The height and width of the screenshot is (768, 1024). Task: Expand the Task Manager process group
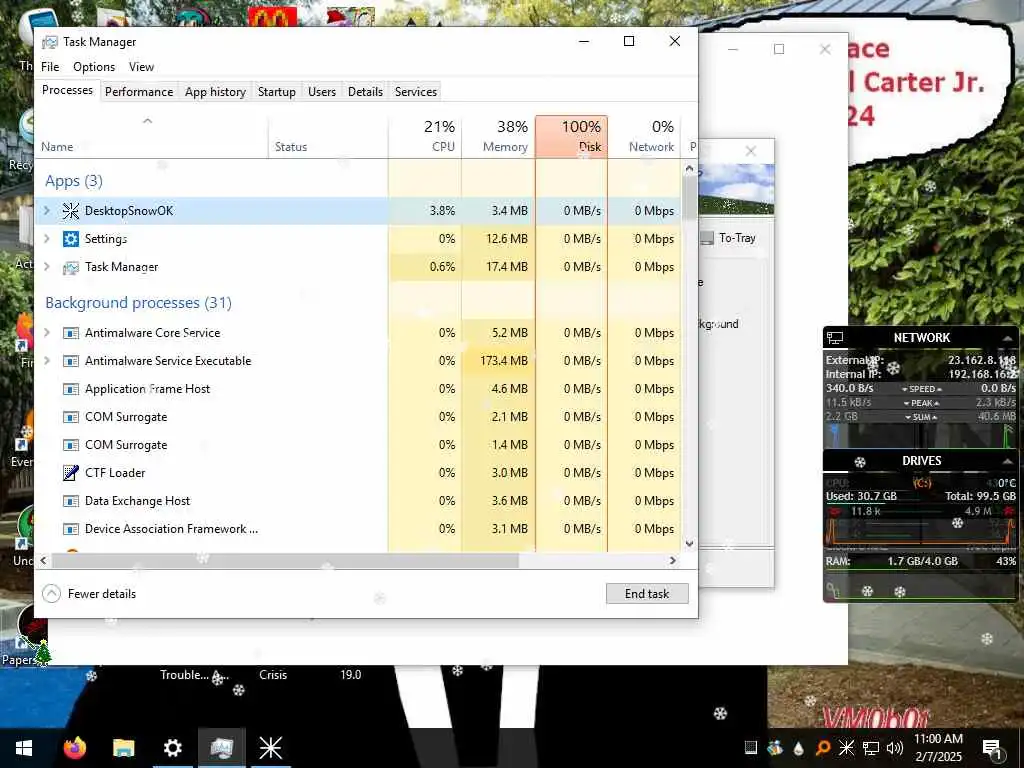[x=47, y=266]
